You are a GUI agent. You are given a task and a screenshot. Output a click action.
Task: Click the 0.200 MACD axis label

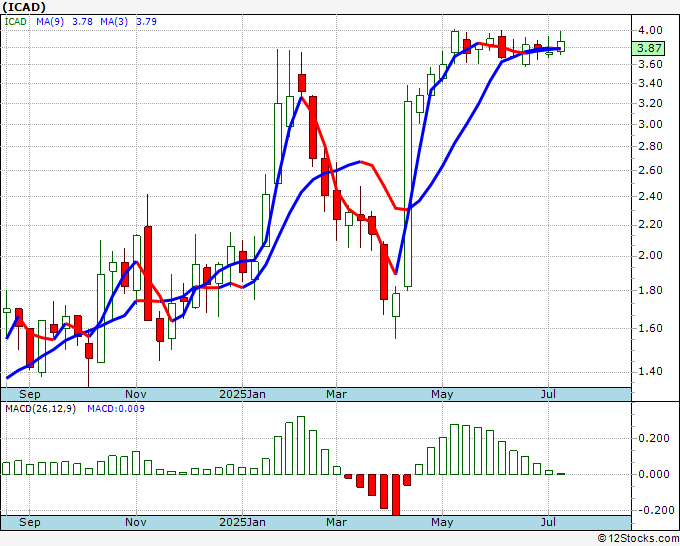(x=654, y=438)
